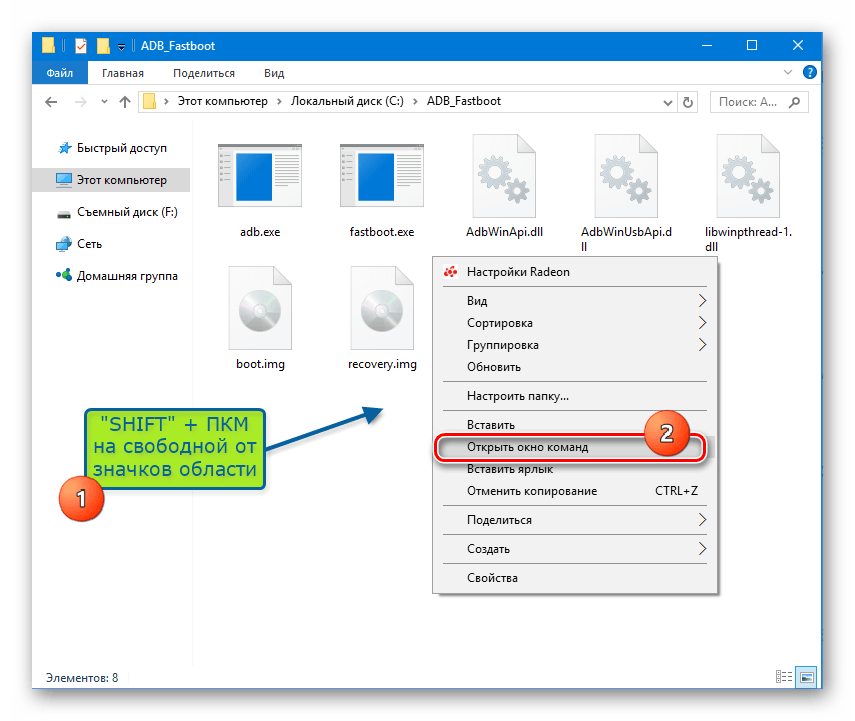The width and height of the screenshot is (855, 721).
Task: Click the folder icon in title bar
Action: [x=49, y=46]
